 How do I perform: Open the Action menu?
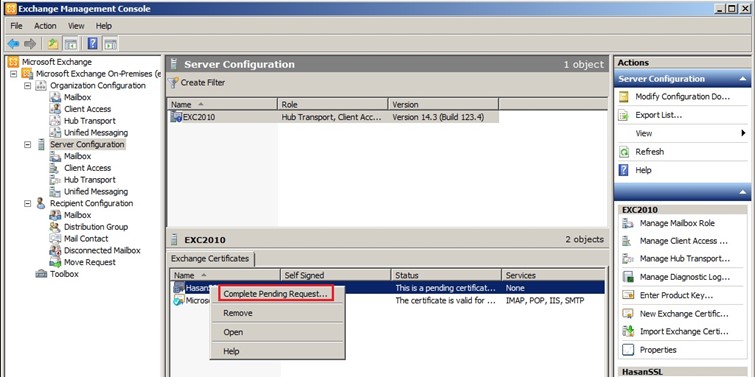point(45,26)
